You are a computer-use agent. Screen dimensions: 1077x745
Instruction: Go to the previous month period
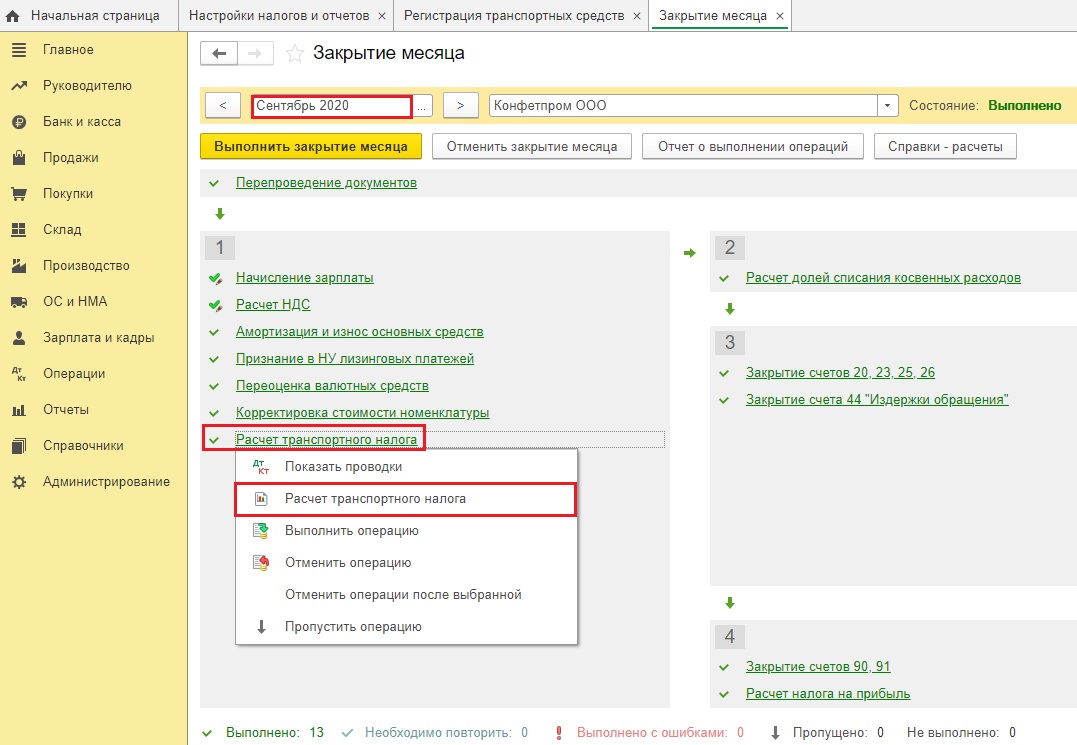pos(222,106)
